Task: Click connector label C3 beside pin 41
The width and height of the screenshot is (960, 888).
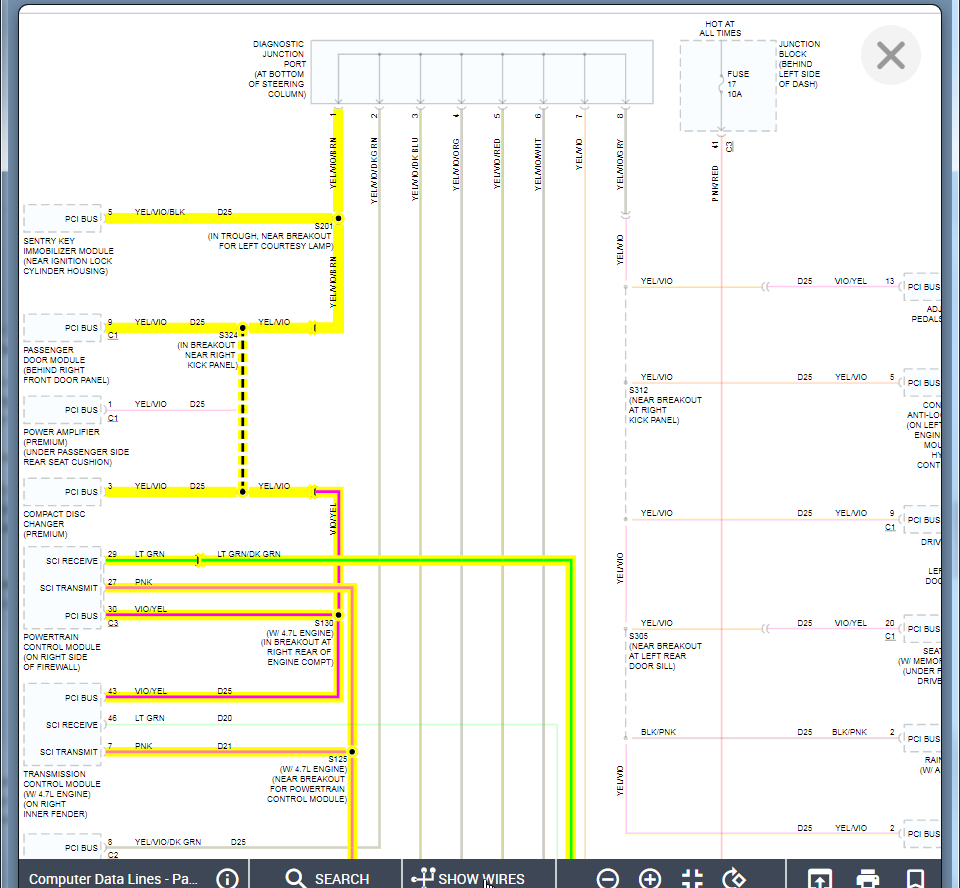Action: [729, 146]
